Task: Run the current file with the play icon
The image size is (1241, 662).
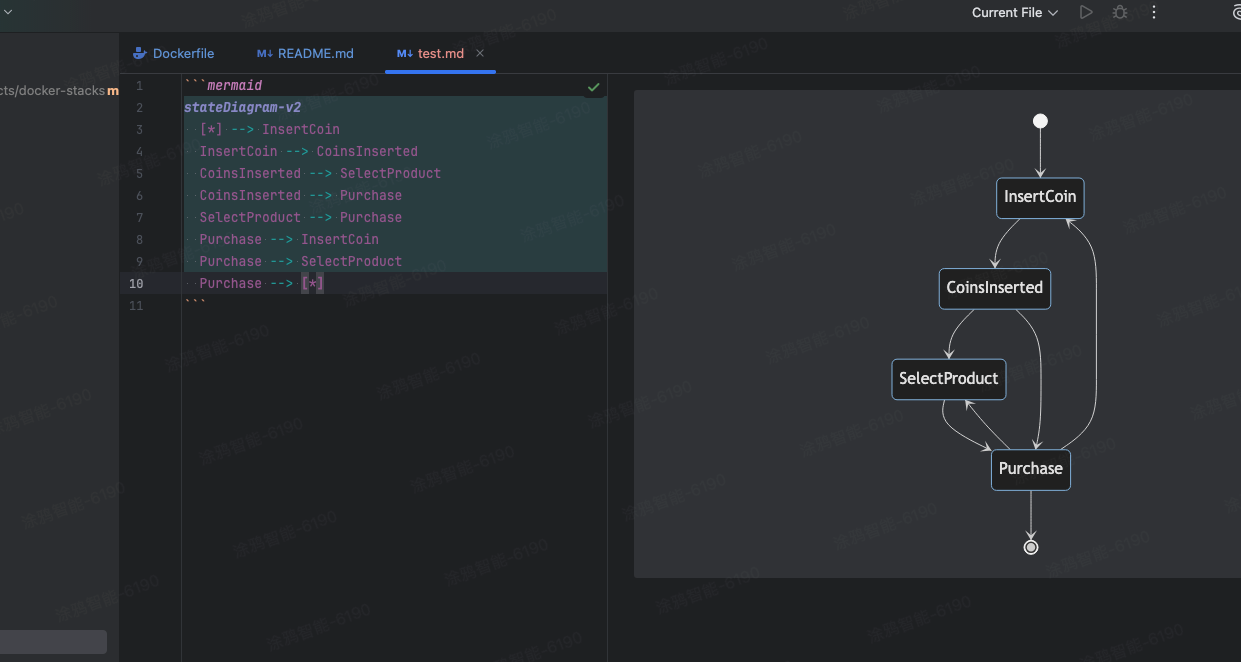Action: pyautogui.click(x=1086, y=13)
